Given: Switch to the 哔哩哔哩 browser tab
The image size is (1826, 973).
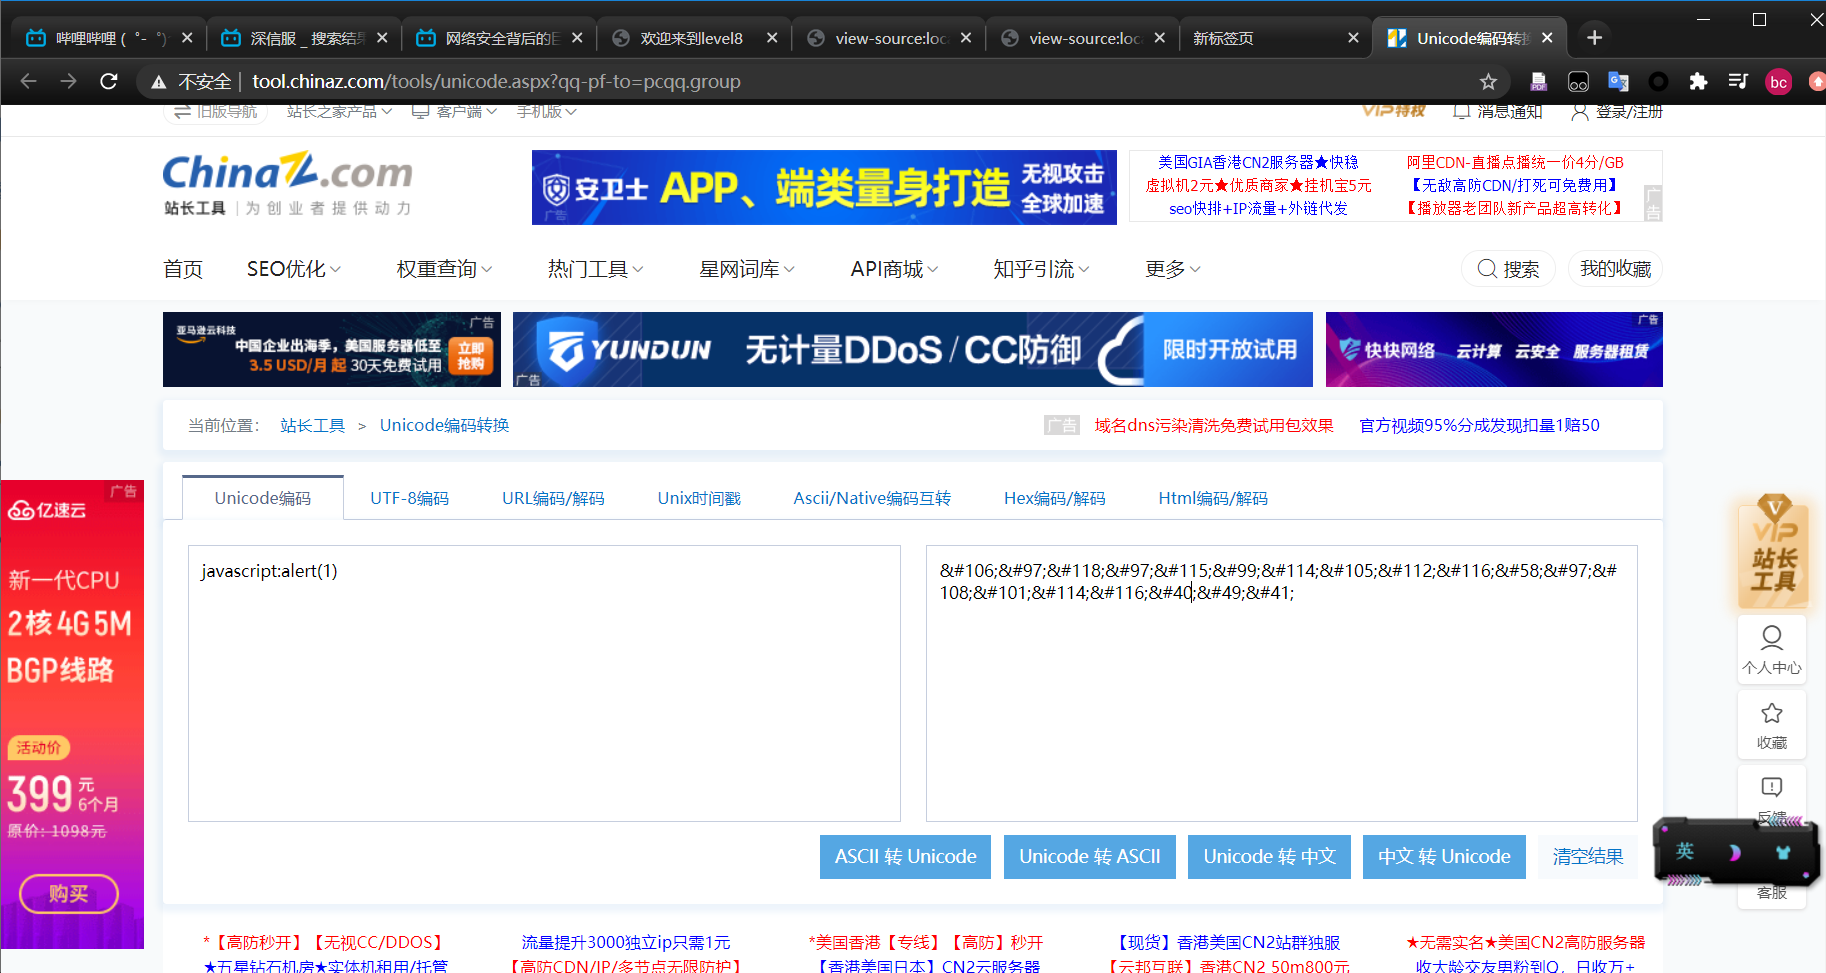Looking at the screenshot, I should coord(110,38).
